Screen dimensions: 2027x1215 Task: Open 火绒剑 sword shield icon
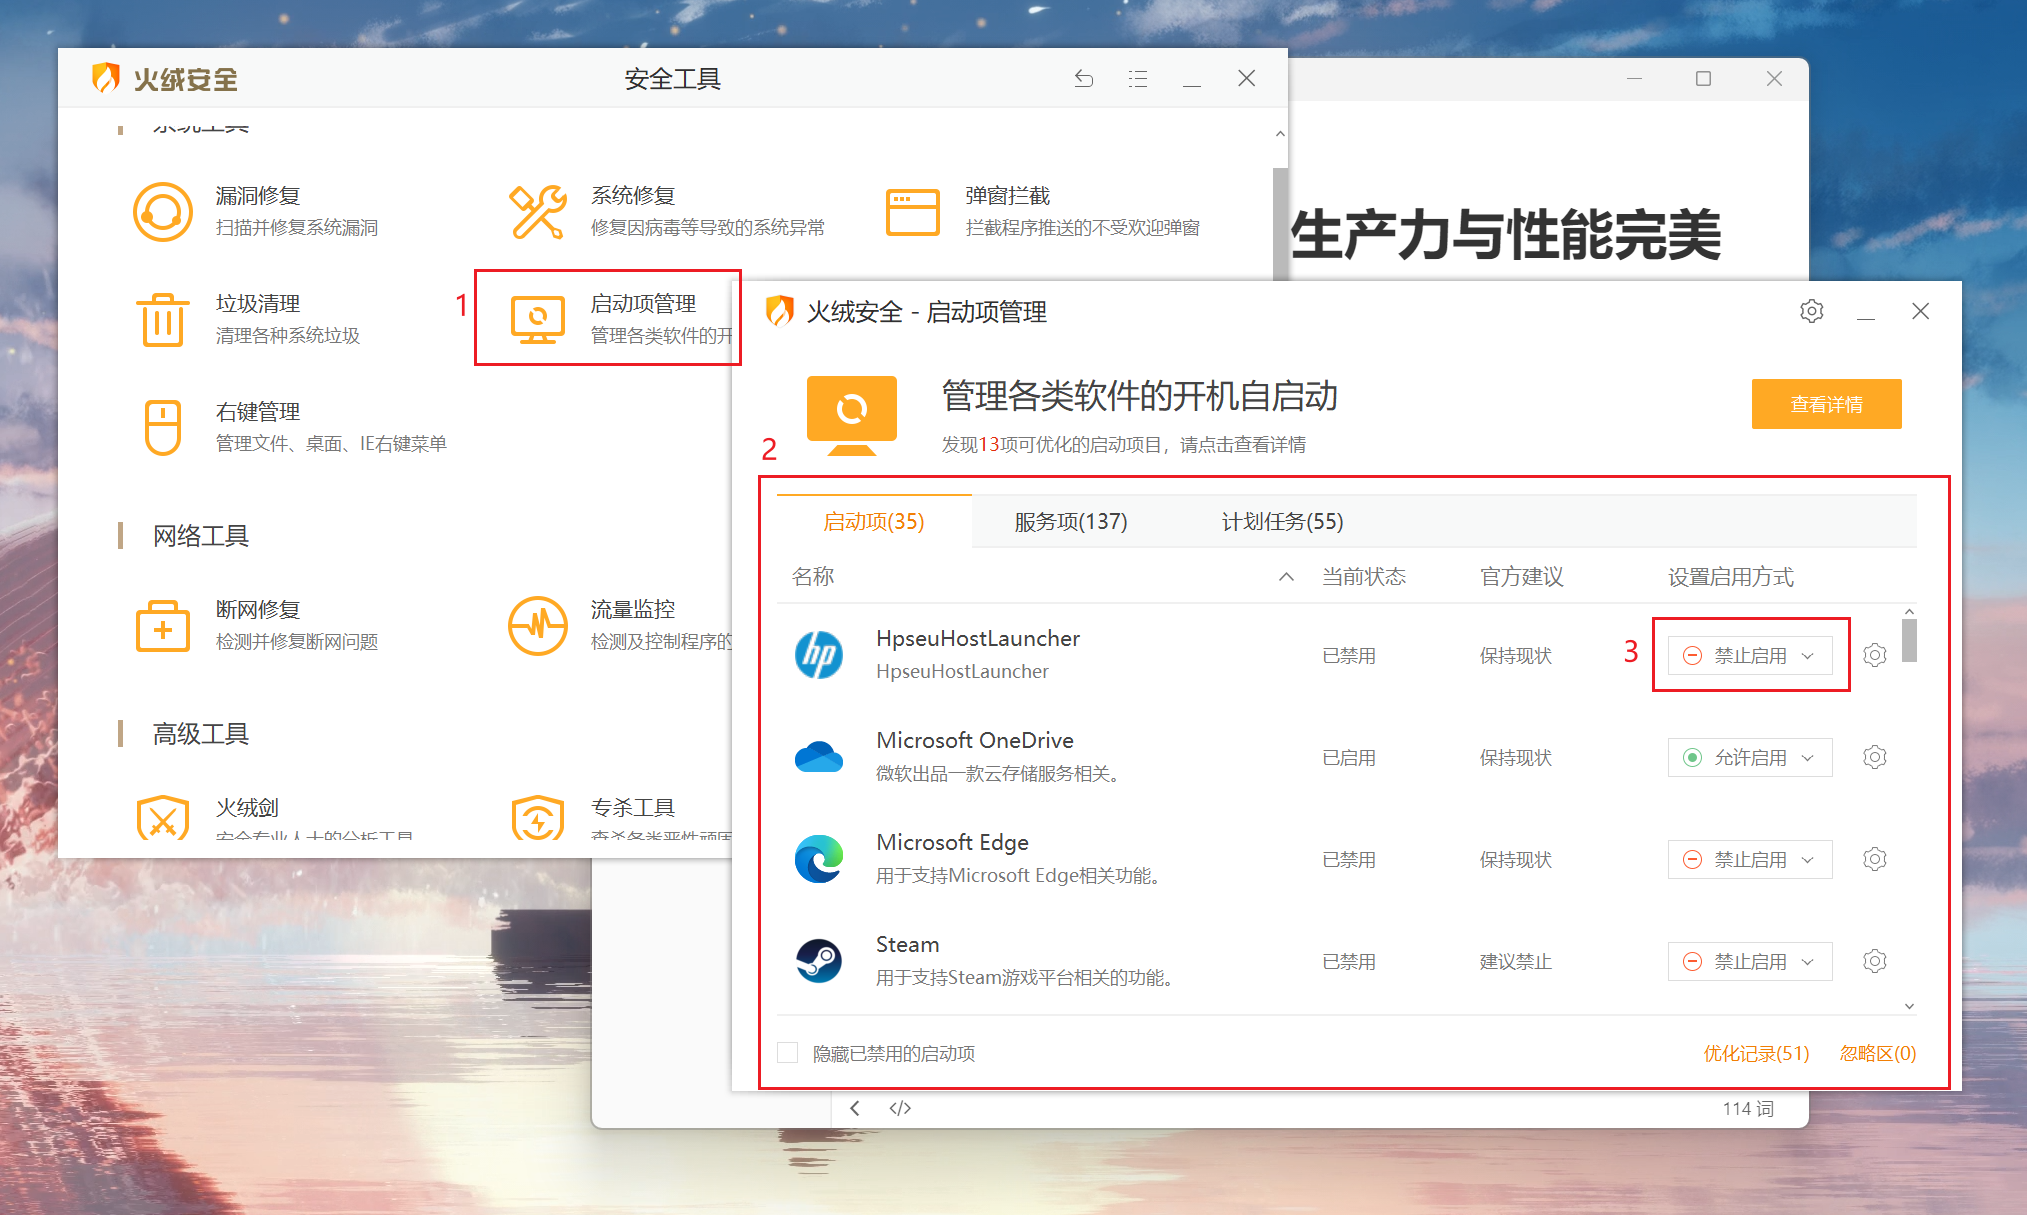point(163,819)
